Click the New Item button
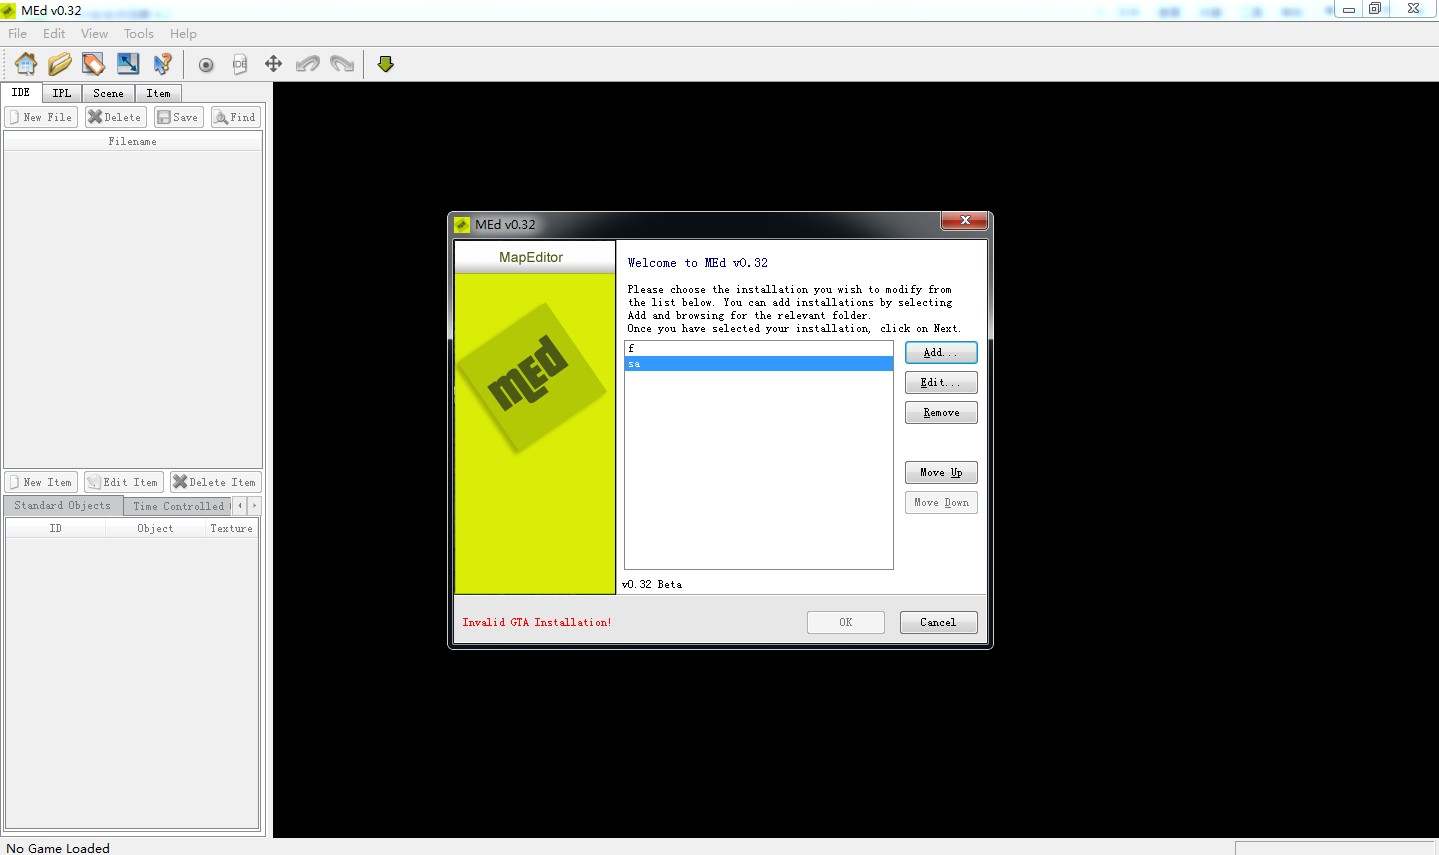 [41, 482]
